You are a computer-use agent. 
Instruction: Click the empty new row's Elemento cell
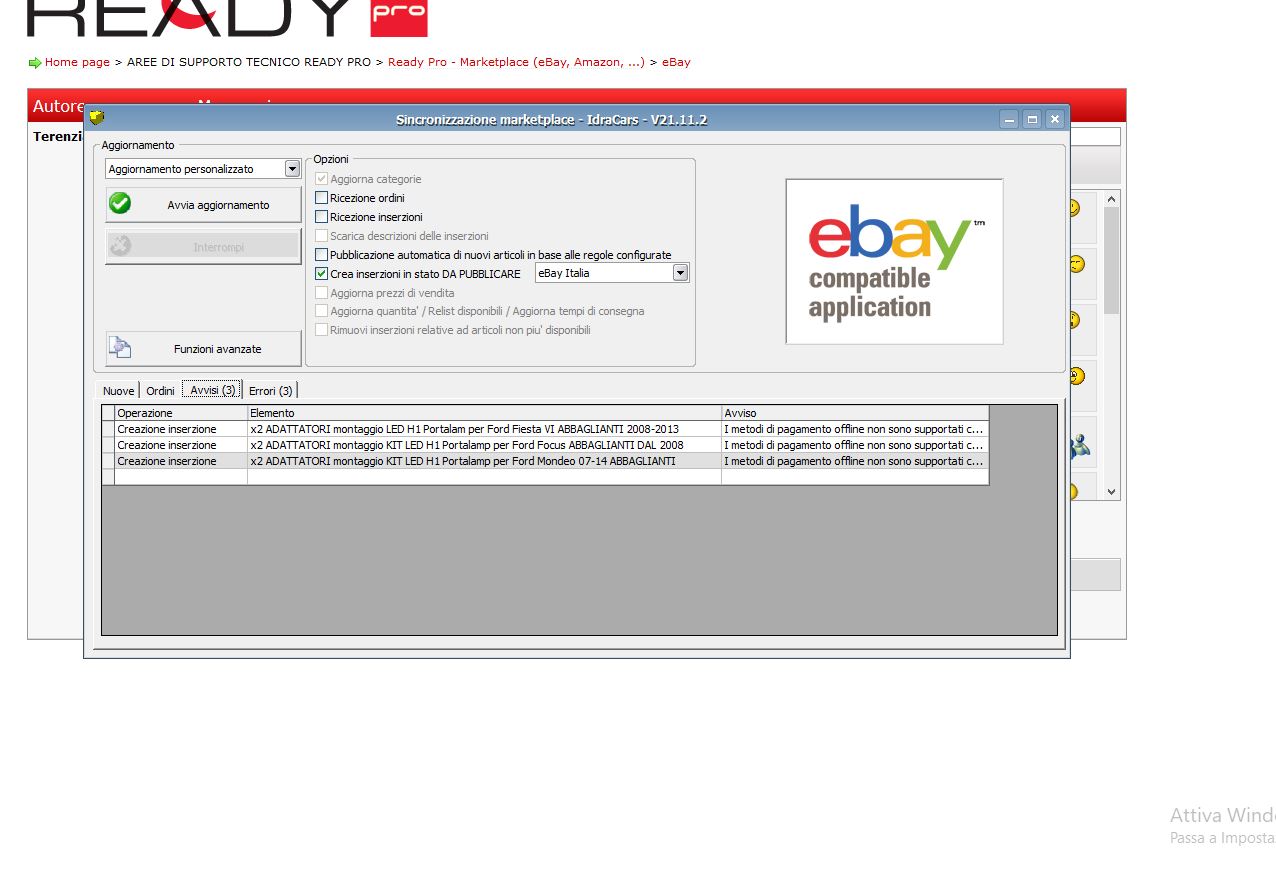click(484, 477)
